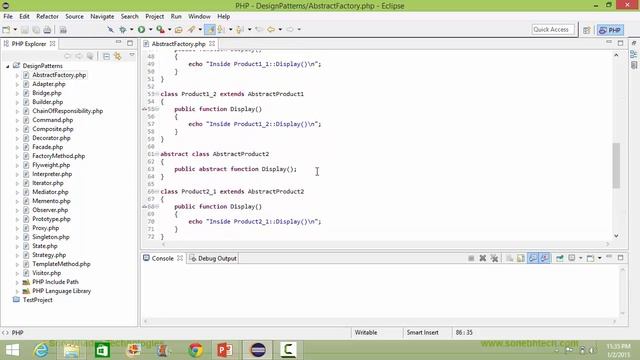The height and width of the screenshot is (360, 640).
Task: Open Chrome from the taskbar
Action: click(x=196, y=350)
